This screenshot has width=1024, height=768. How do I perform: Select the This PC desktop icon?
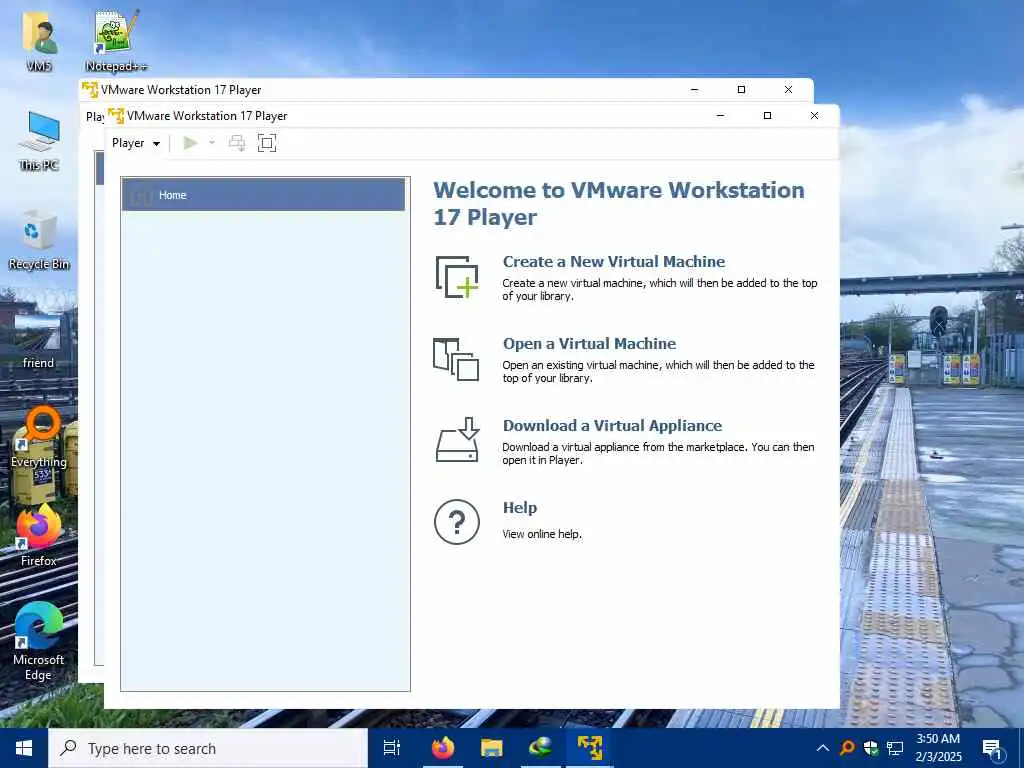(39, 140)
